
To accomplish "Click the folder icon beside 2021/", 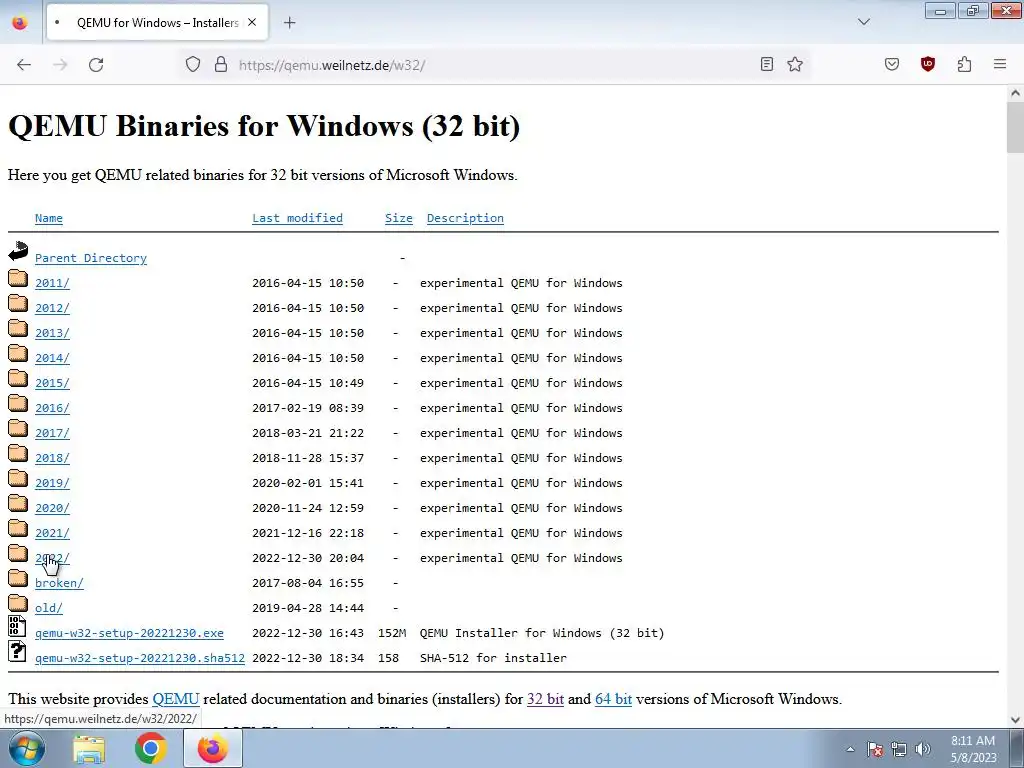I will pos(18,529).
